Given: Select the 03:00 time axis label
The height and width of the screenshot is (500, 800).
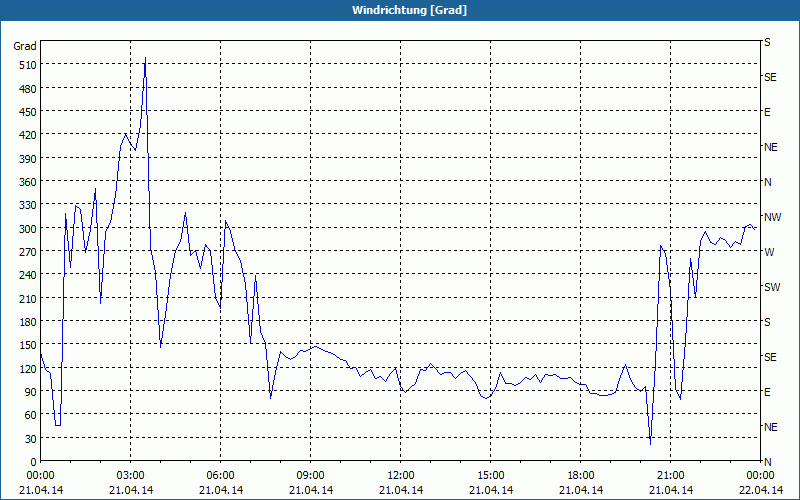Looking at the screenshot, I should [131, 476].
